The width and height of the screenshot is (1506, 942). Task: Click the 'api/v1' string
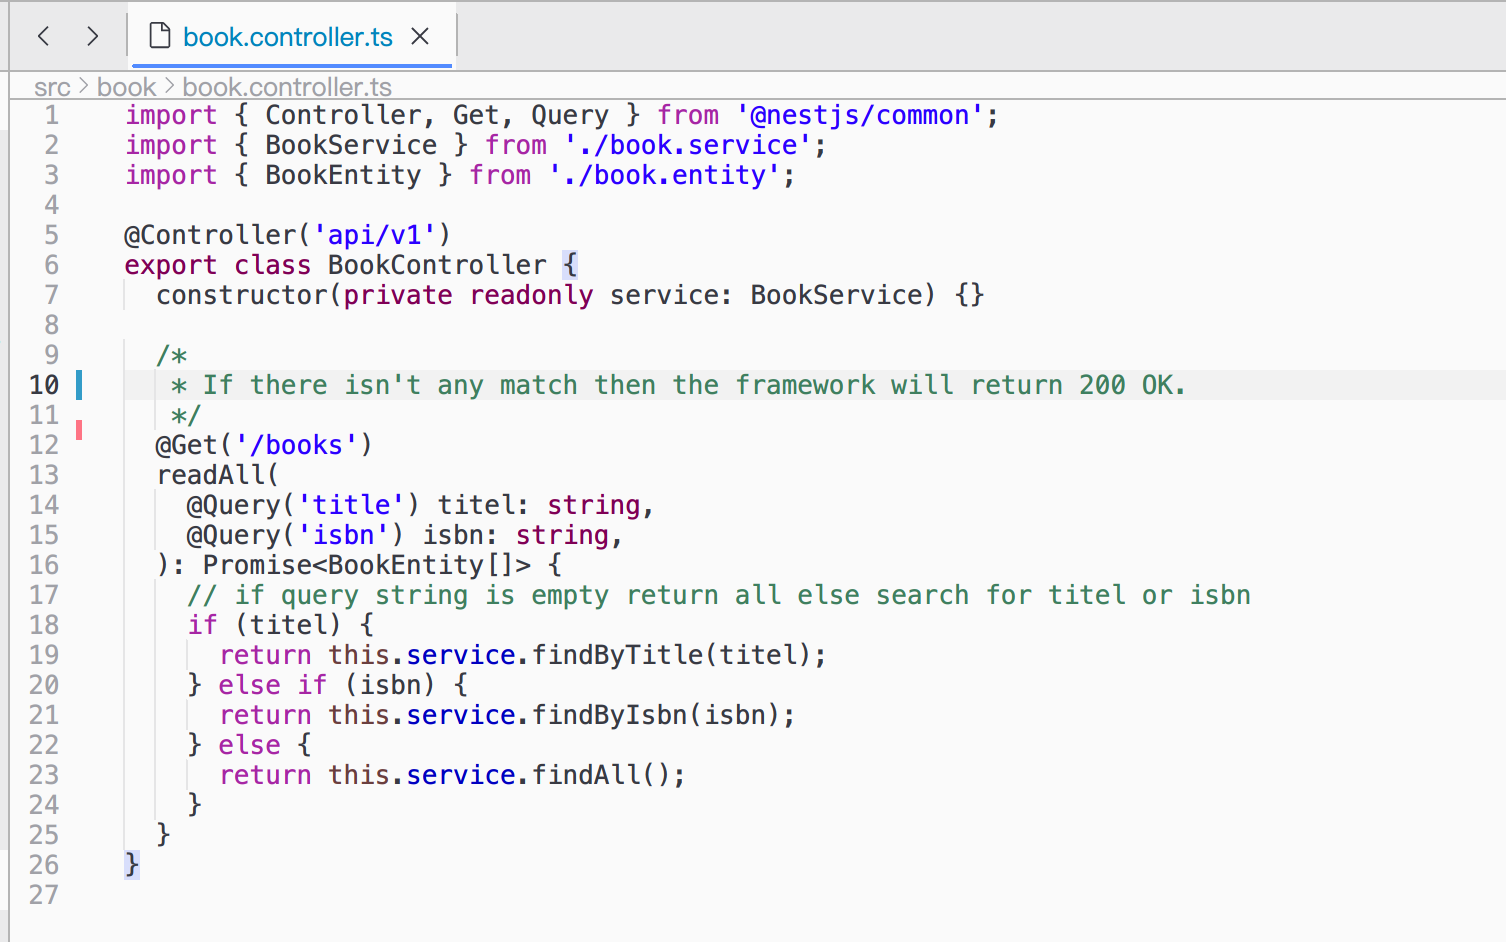pyautogui.click(x=375, y=235)
